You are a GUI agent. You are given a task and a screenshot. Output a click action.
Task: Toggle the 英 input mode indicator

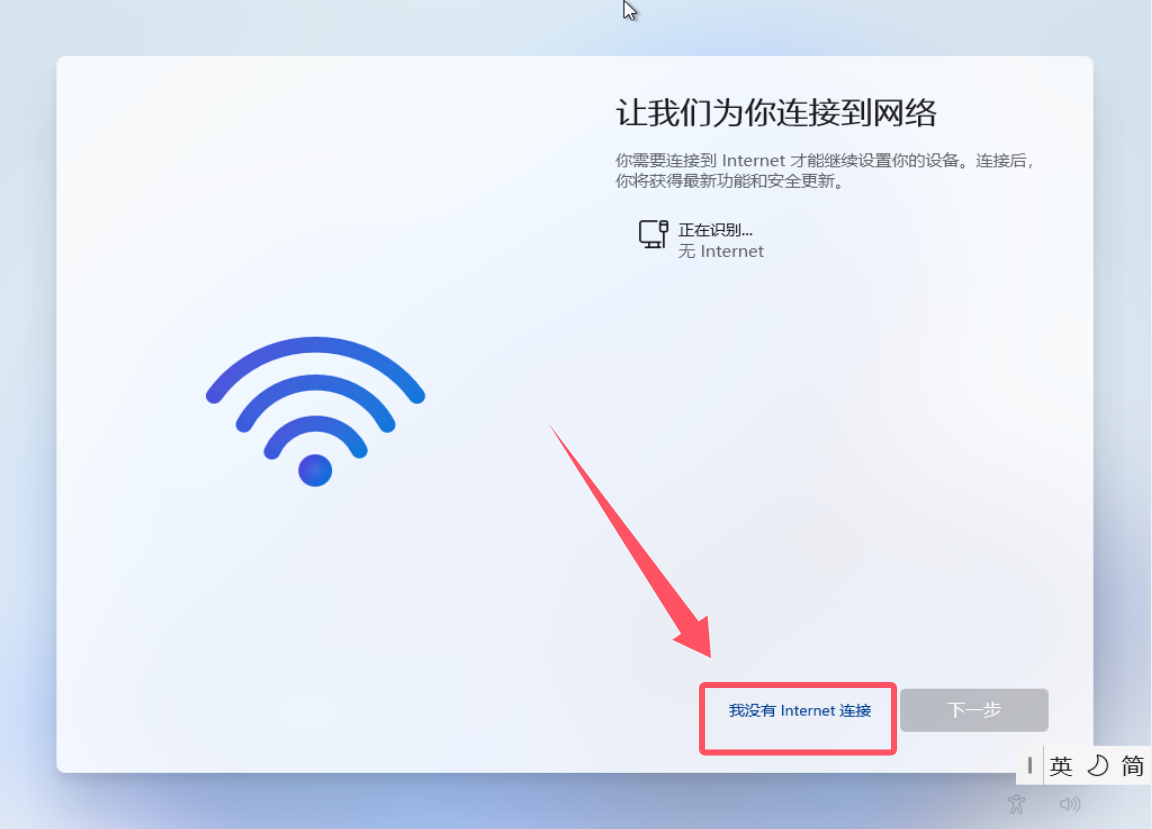coord(1060,766)
